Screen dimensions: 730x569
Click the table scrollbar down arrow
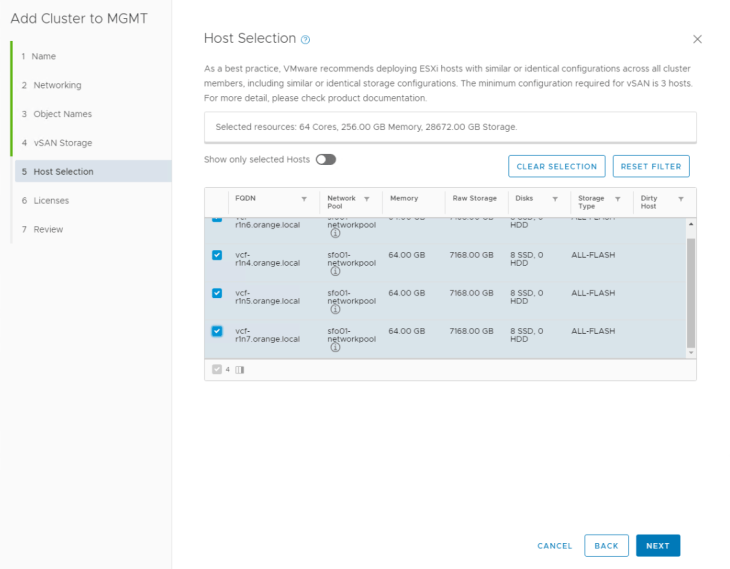[x=691, y=353]
